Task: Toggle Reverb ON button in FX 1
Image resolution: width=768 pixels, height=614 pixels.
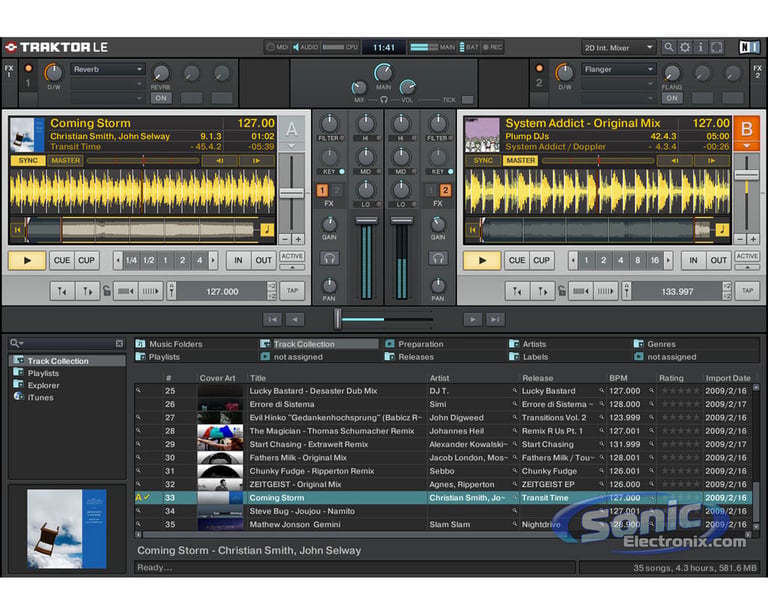Action: click(161, 98)
